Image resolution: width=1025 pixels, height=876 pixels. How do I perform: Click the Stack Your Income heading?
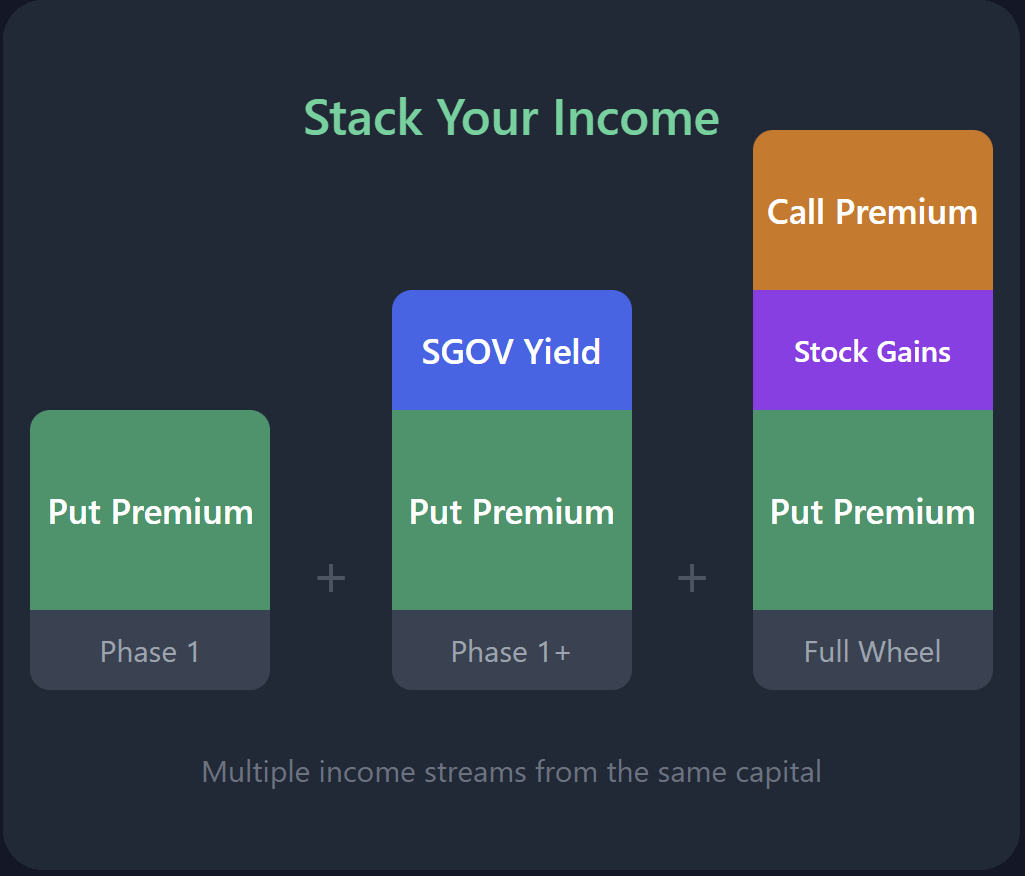click(x=511, y=118)
